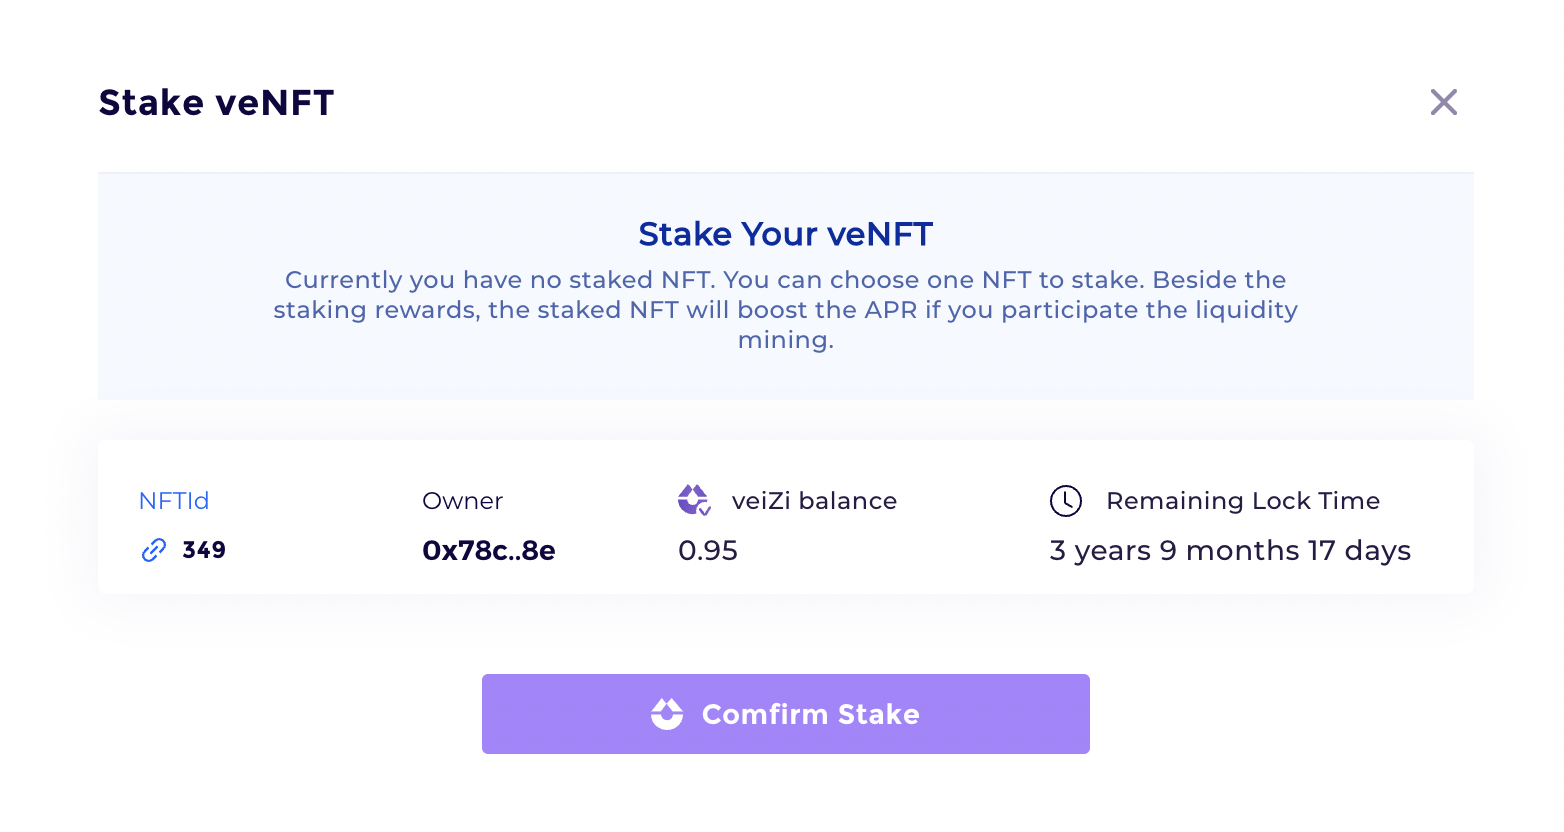Viewport: 1564px width, 832px height.
Task: Click the owner address 0x78c..8e
Action: point(488,551)
